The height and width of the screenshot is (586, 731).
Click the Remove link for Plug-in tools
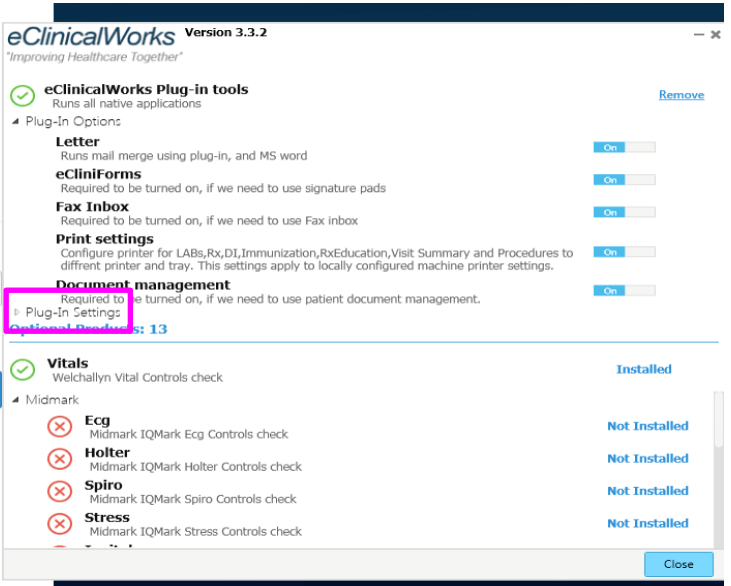(681, 95)
